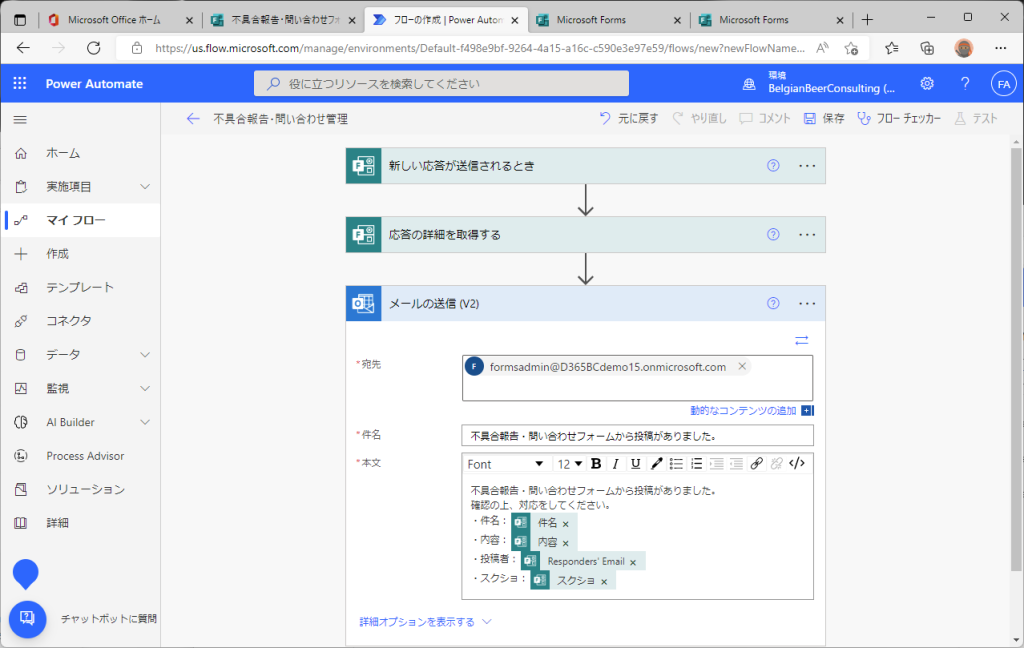Open the help question mark in header
Image resolution: width=1024 pixels, height=648 pixels.
click(965, 84)
